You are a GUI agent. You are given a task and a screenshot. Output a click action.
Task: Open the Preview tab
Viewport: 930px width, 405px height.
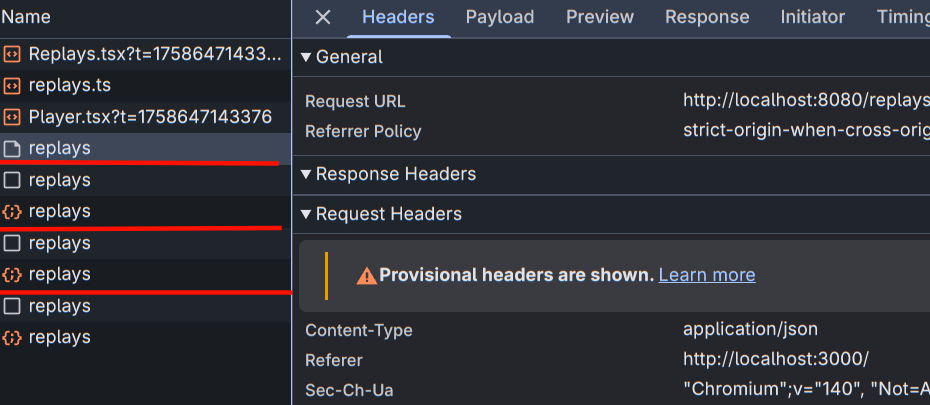[x=599, y=17]
